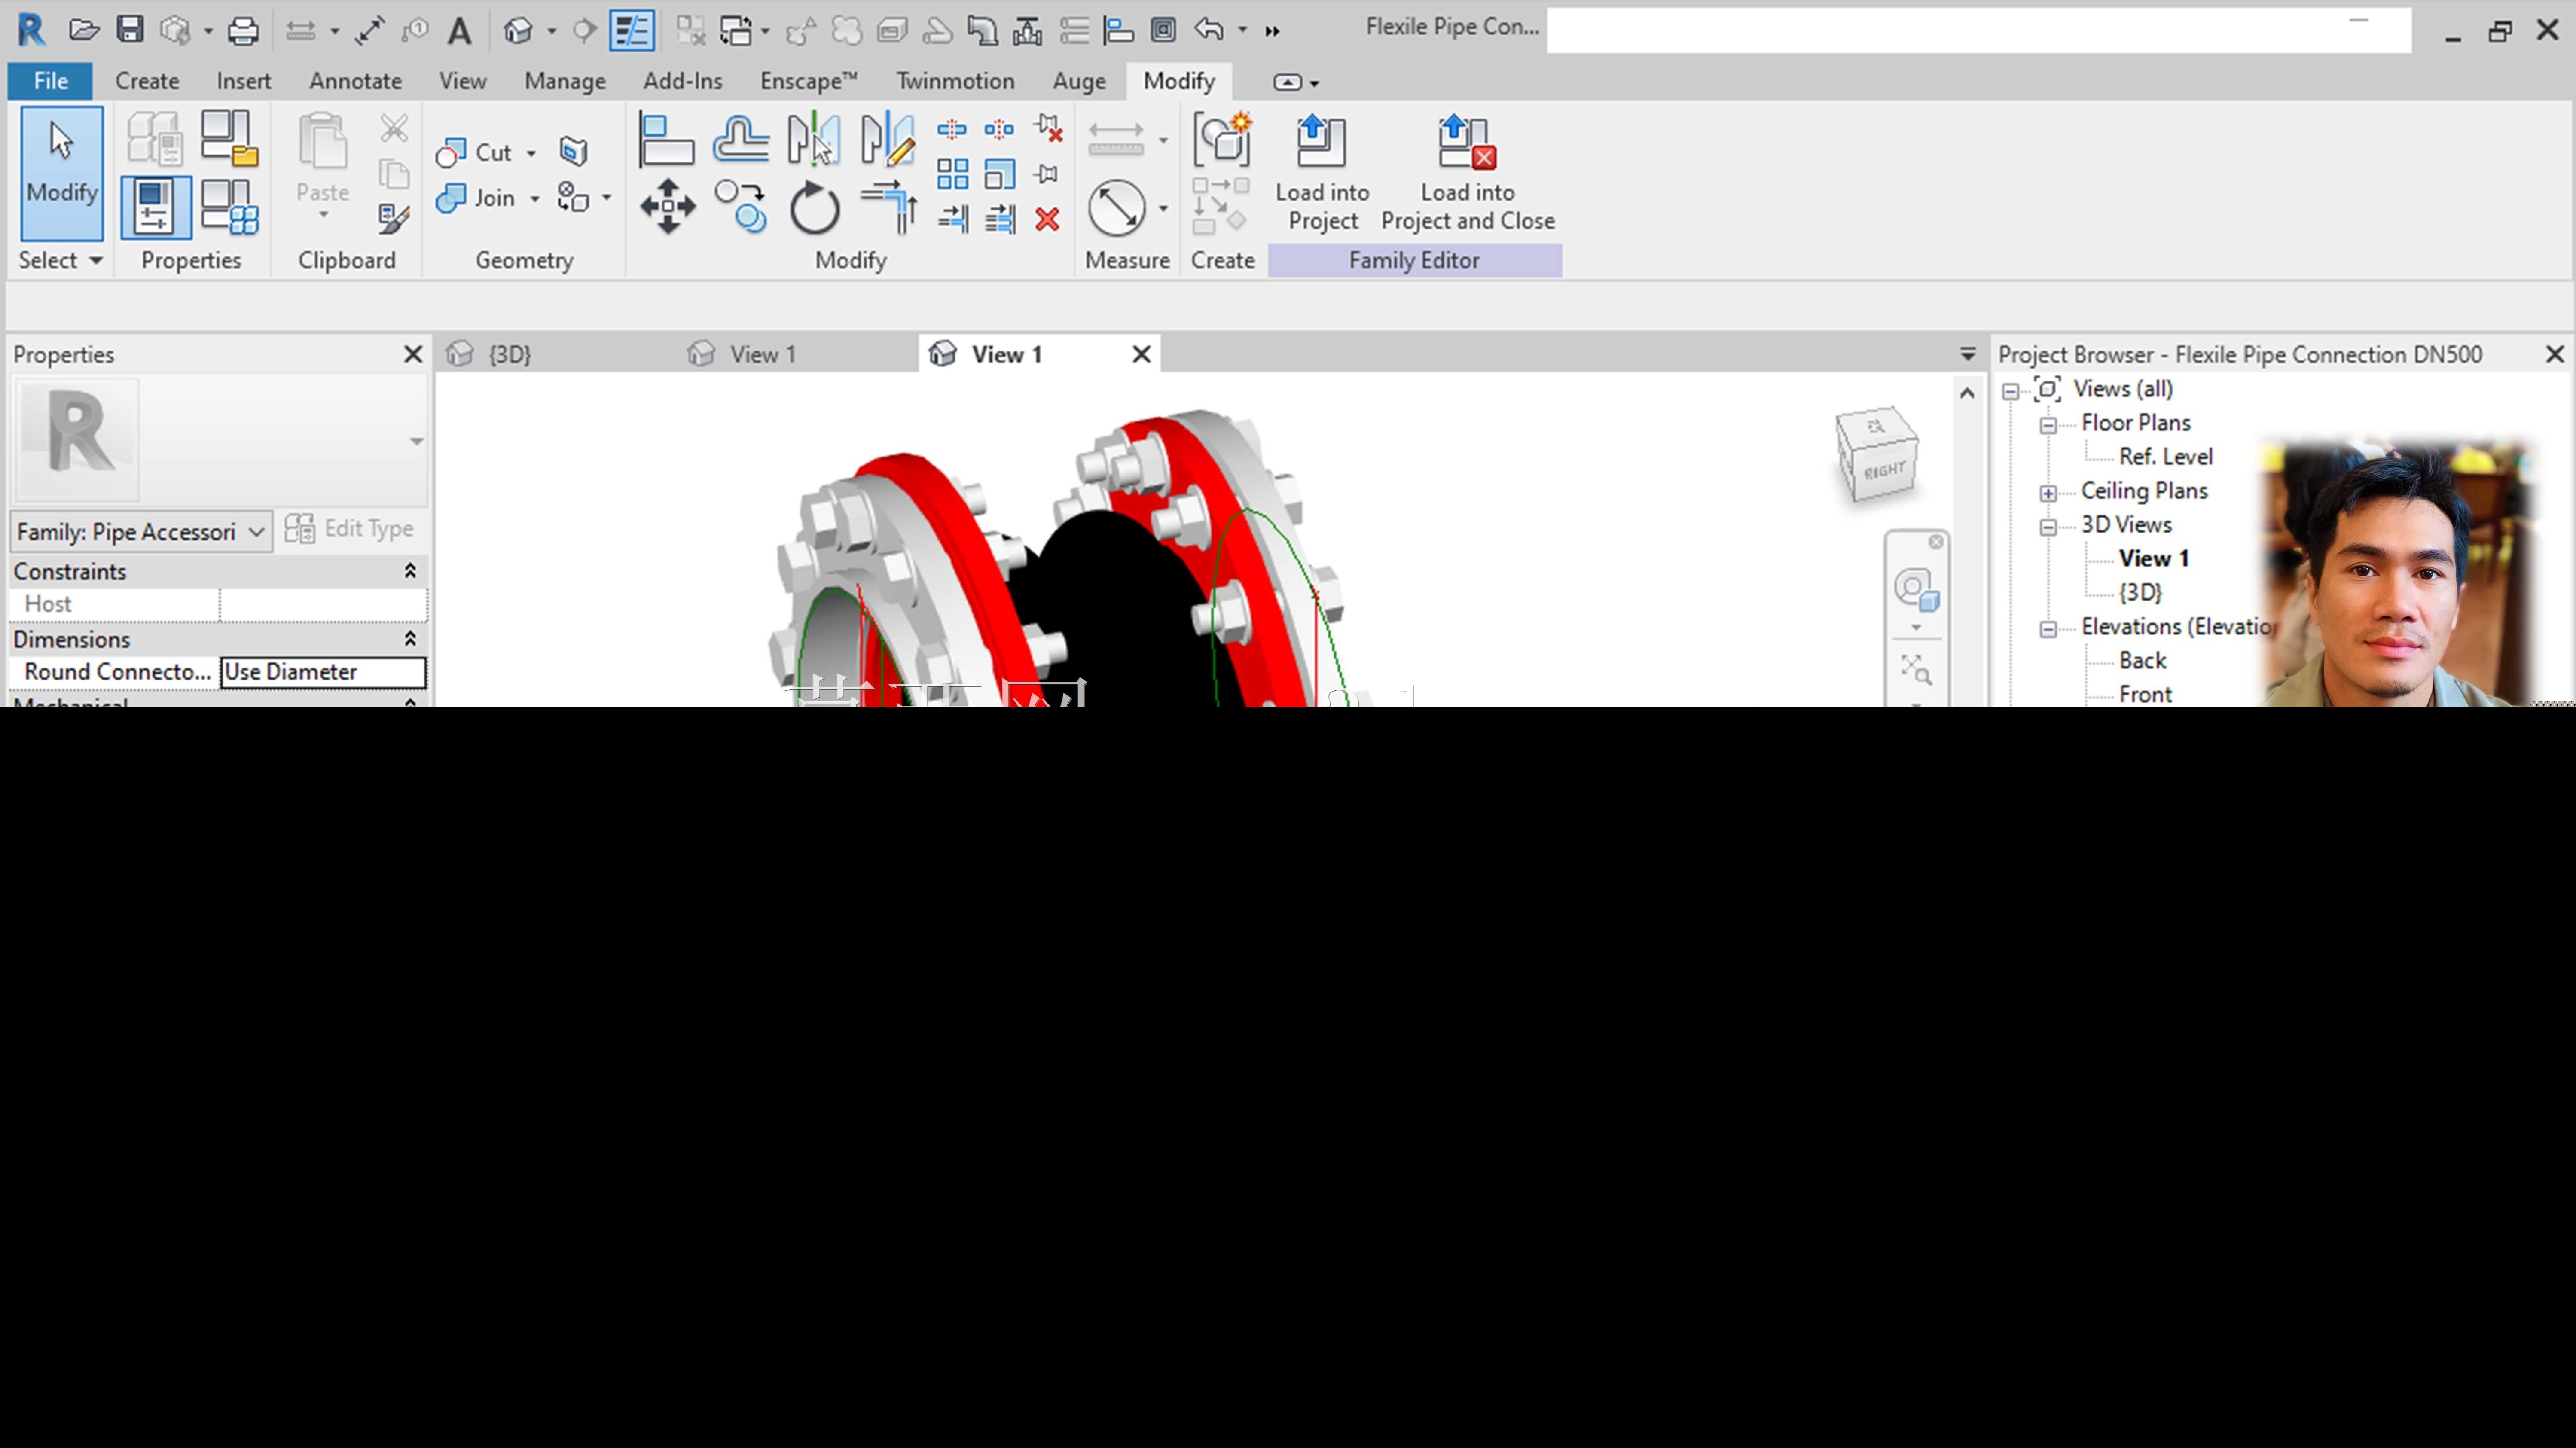
Task: Unpin the selected element
Action: (1048, 129)
